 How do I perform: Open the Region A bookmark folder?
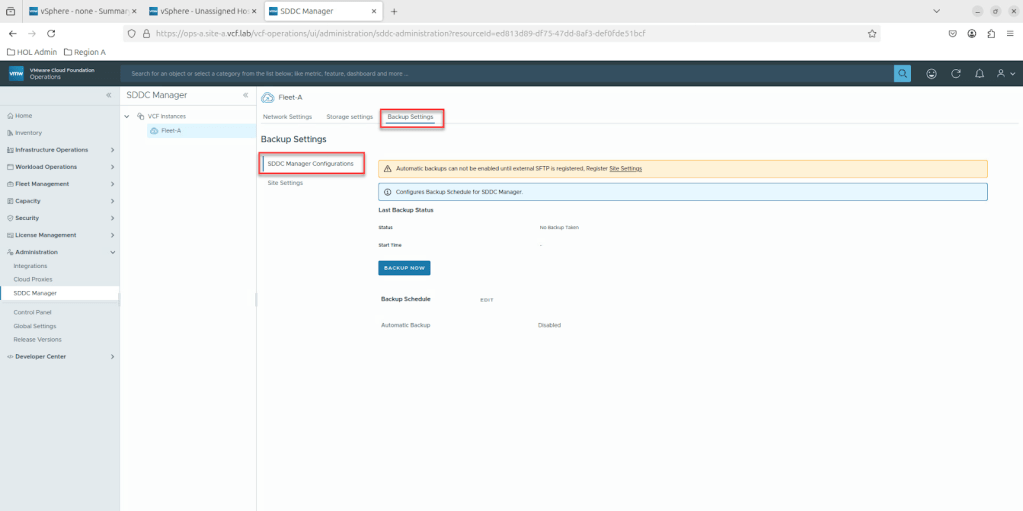tap(84, 52)
